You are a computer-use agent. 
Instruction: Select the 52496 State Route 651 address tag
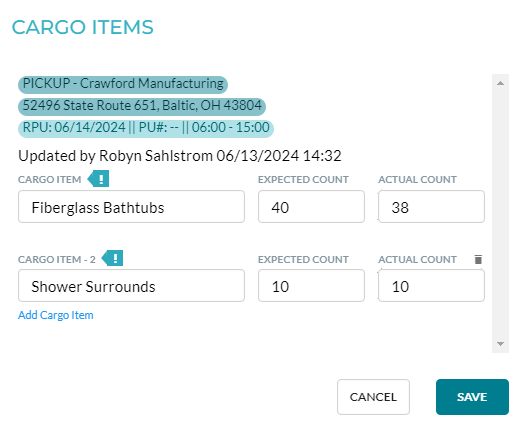(x=142, y=107)
